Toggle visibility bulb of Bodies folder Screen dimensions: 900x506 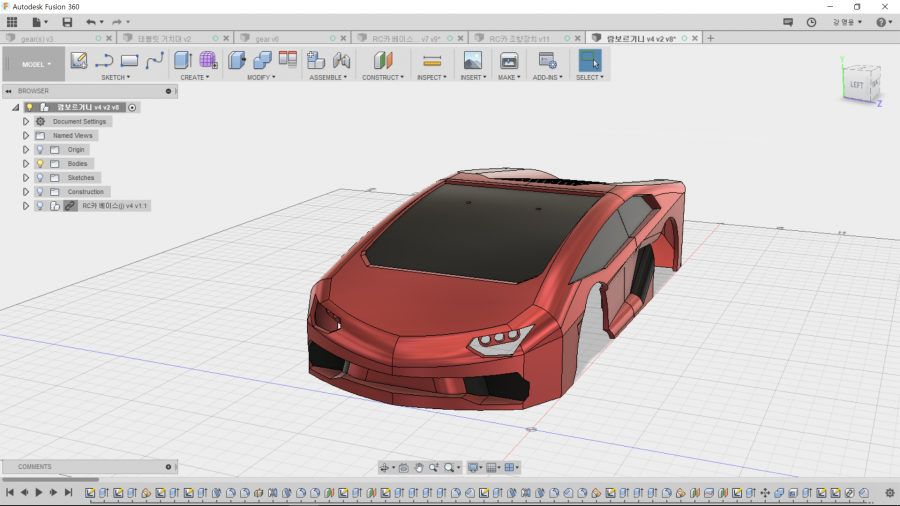[x=40, y=164]
